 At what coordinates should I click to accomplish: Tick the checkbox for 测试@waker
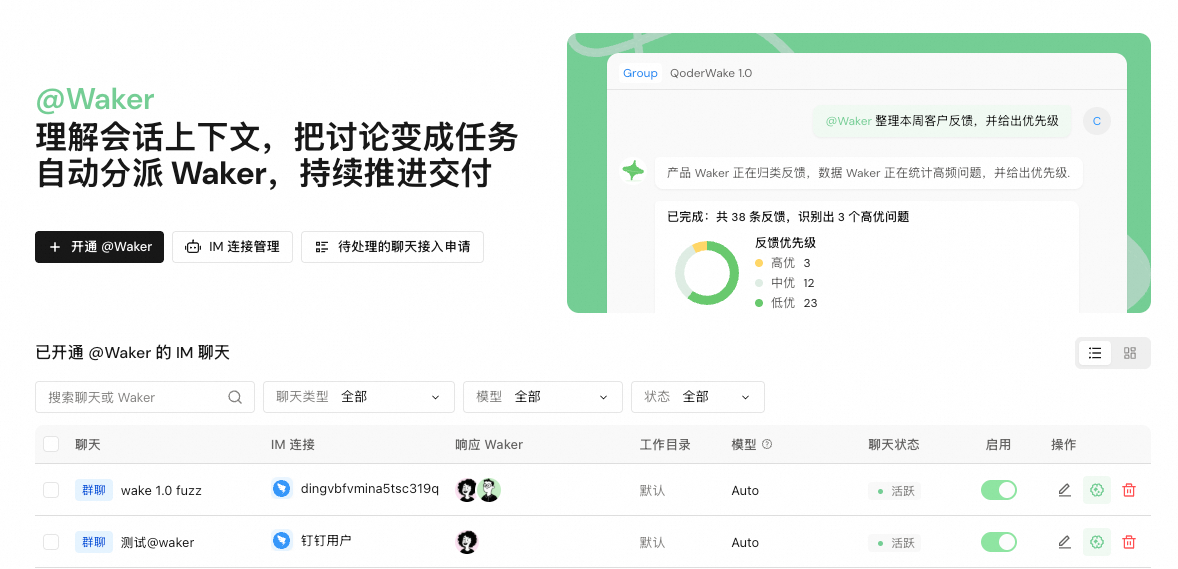pyautogui.click(x=51, y=542)
